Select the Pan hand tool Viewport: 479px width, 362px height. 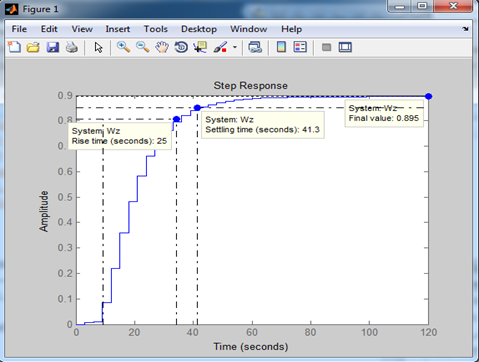click(x=162, y=47)
